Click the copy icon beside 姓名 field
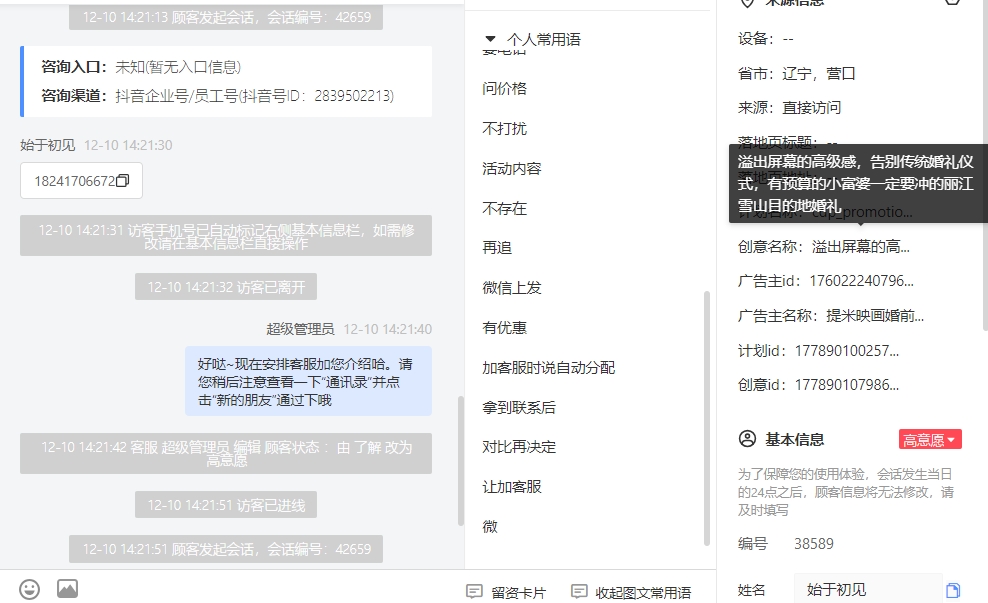This screenshot has width=988, height=603. [953, 590]
